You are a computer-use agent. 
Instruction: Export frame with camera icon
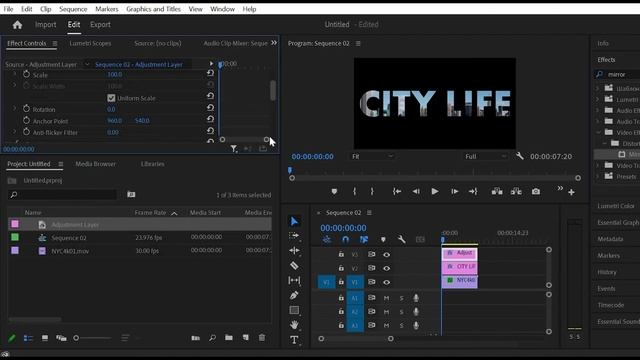pos(536,191)
